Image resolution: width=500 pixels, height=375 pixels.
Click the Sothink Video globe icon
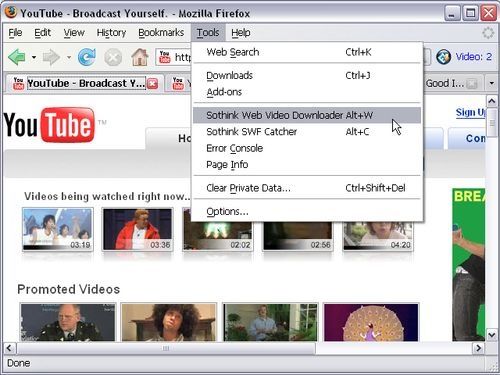tap(444, 57)
